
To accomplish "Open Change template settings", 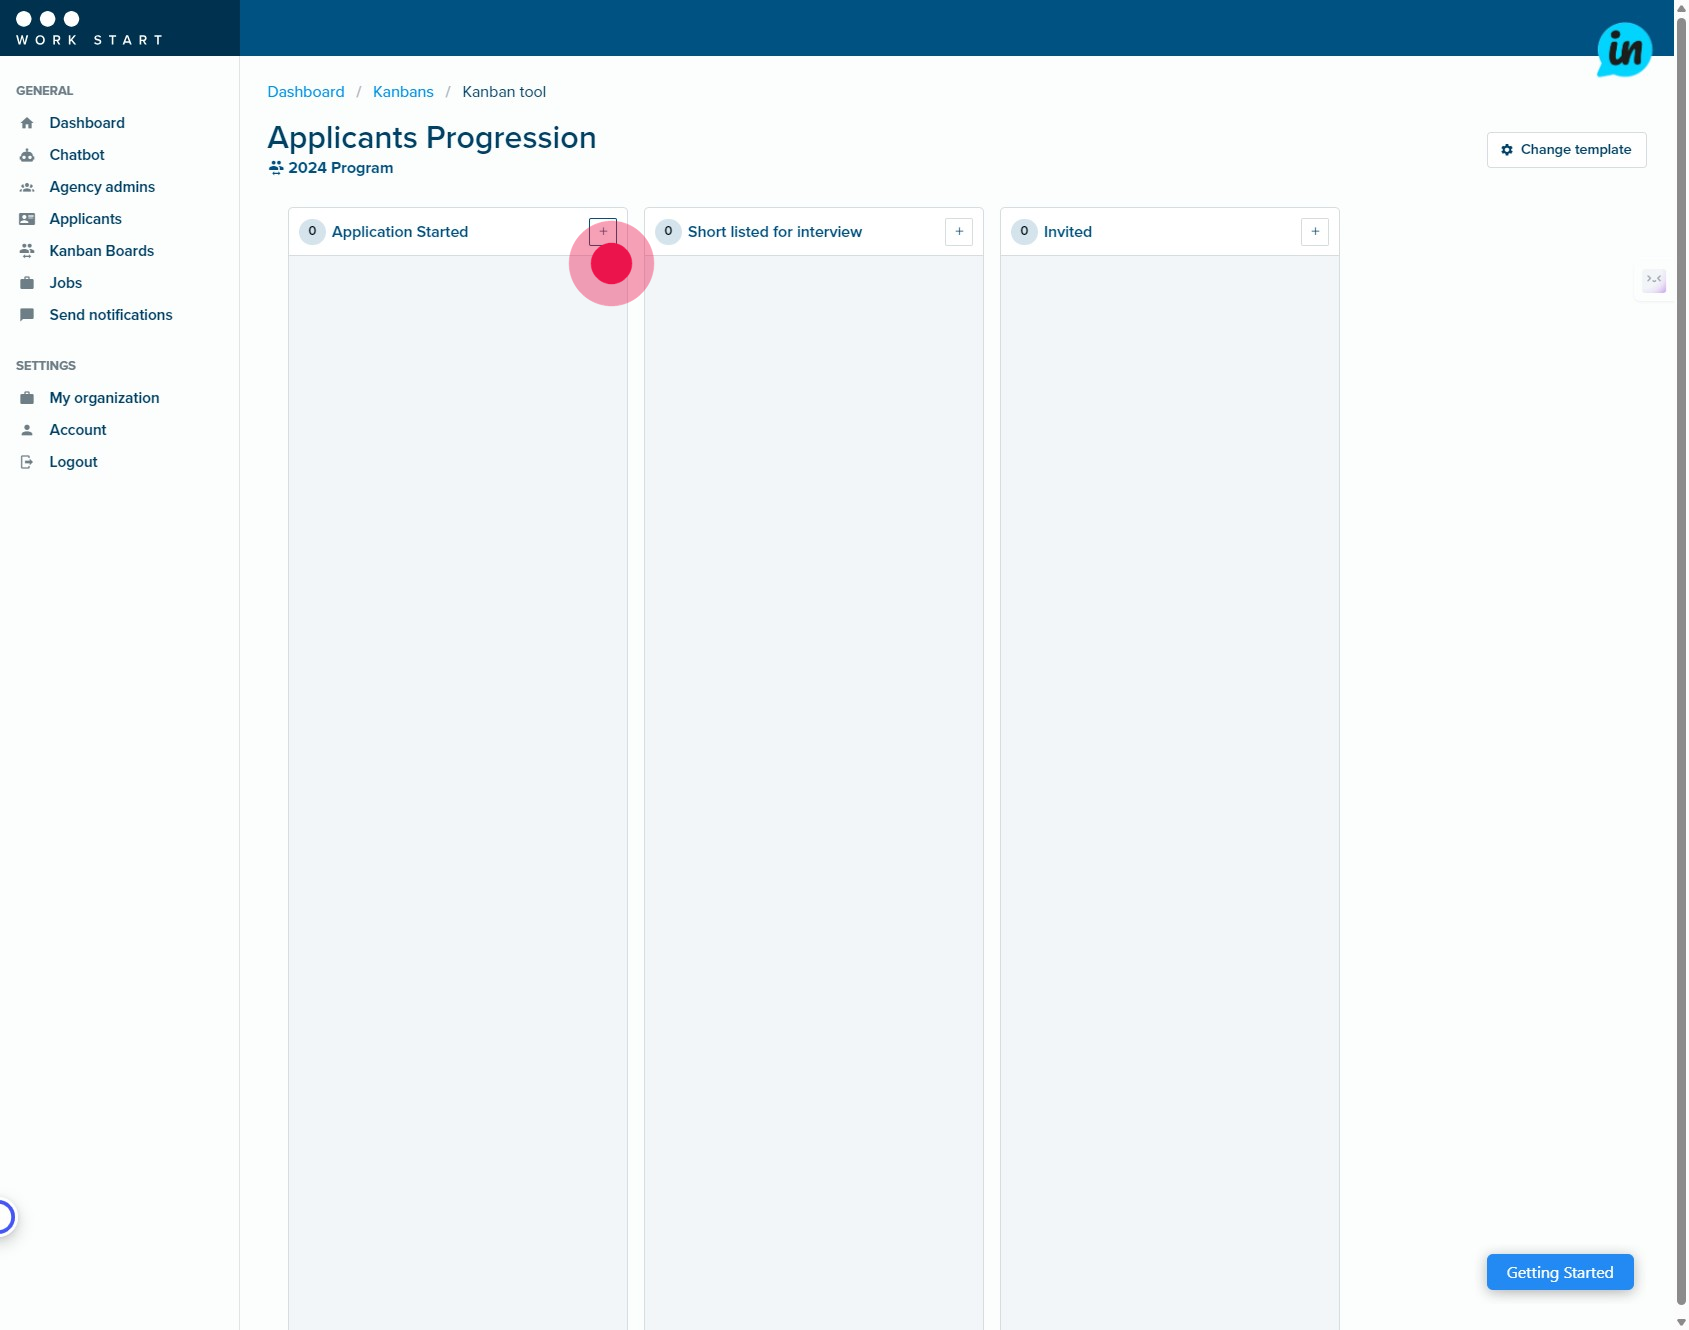I will (1566, 150).
